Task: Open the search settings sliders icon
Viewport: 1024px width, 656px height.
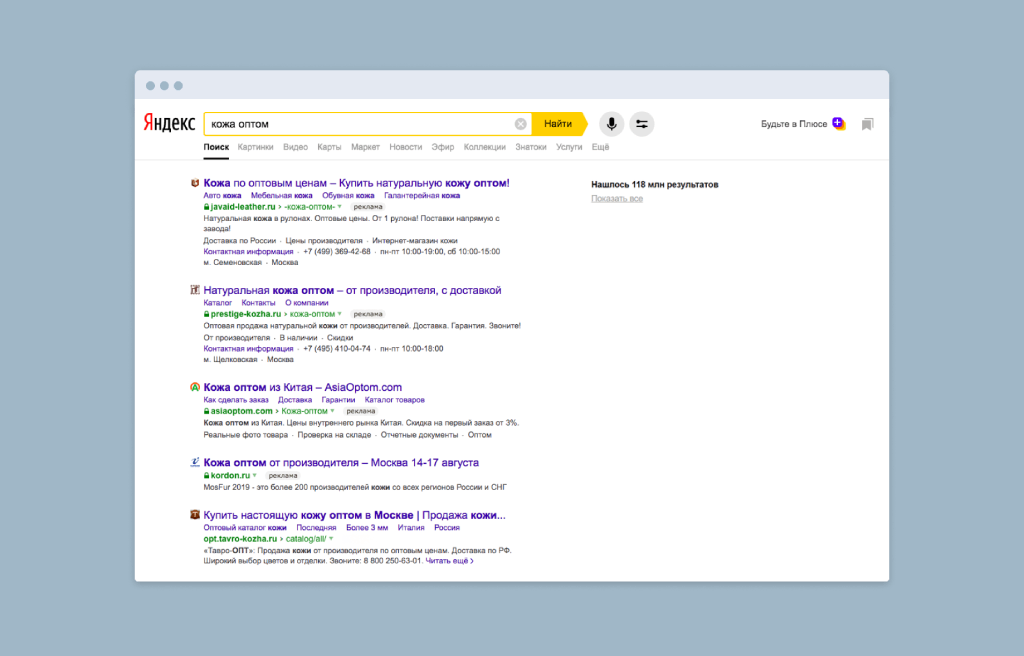Action: [642, 124]
